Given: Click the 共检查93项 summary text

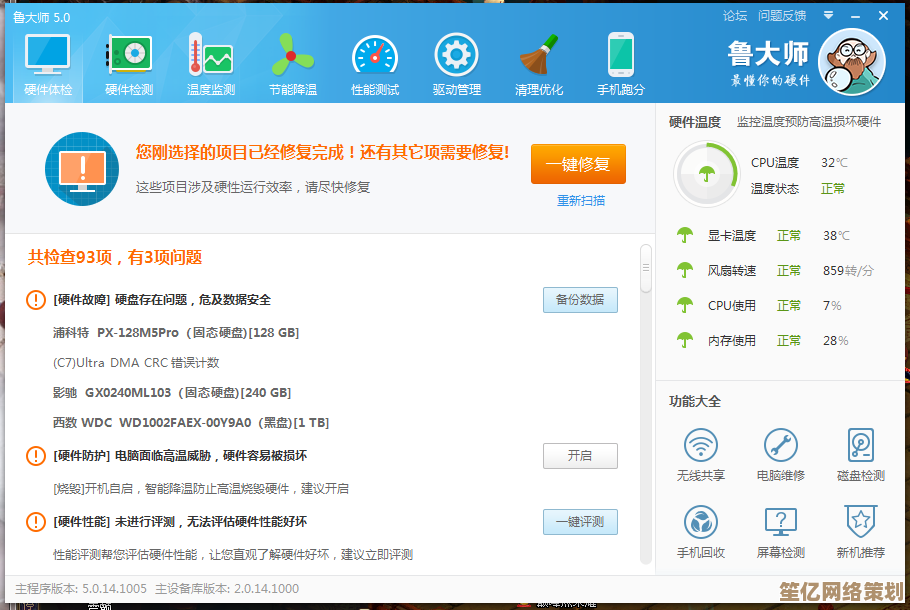Looking at the screenshot, I should coord(115,257).
